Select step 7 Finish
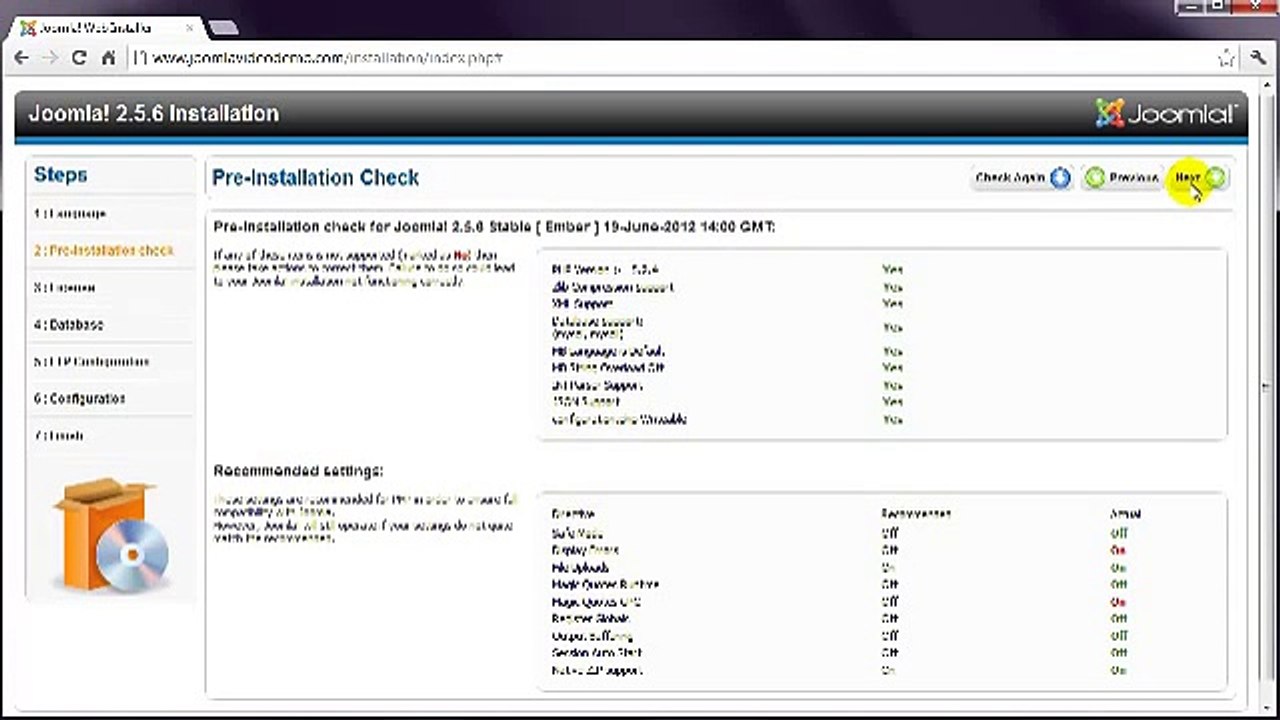Viewport: 1280px width, 720px height. (59, 436)
